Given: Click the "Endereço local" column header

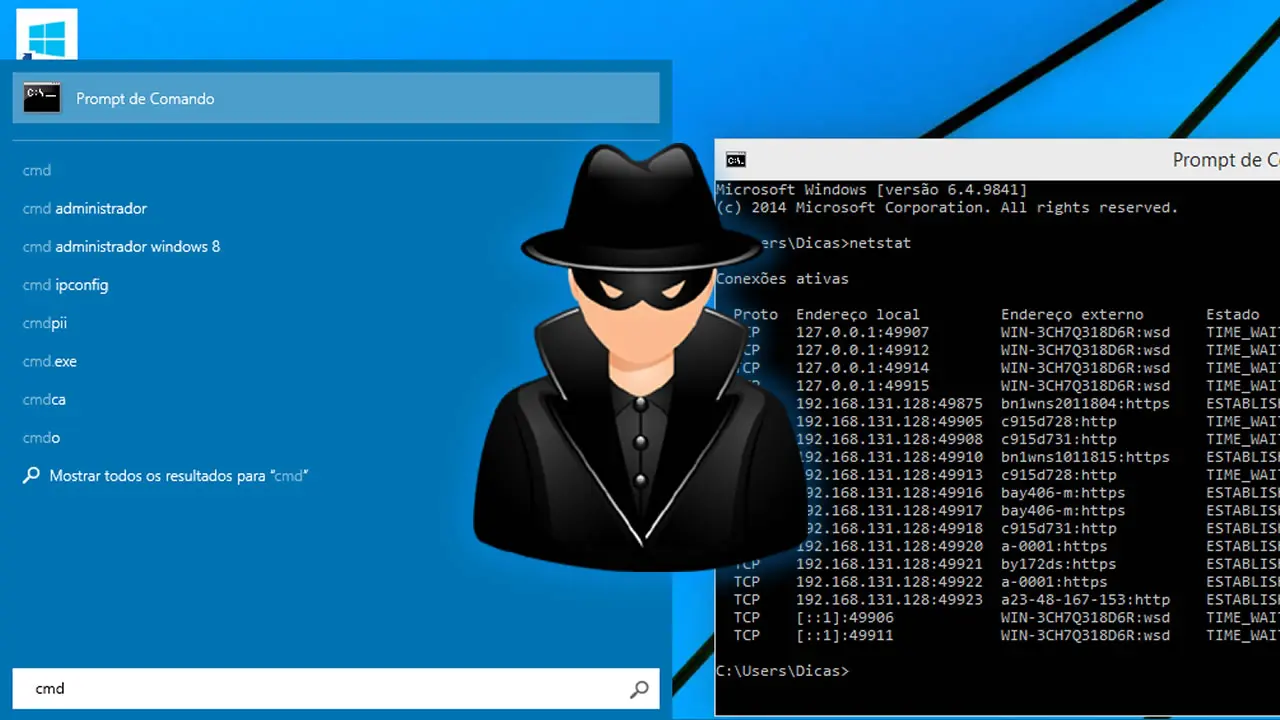Looking at the screenshot, I should 858,315.
